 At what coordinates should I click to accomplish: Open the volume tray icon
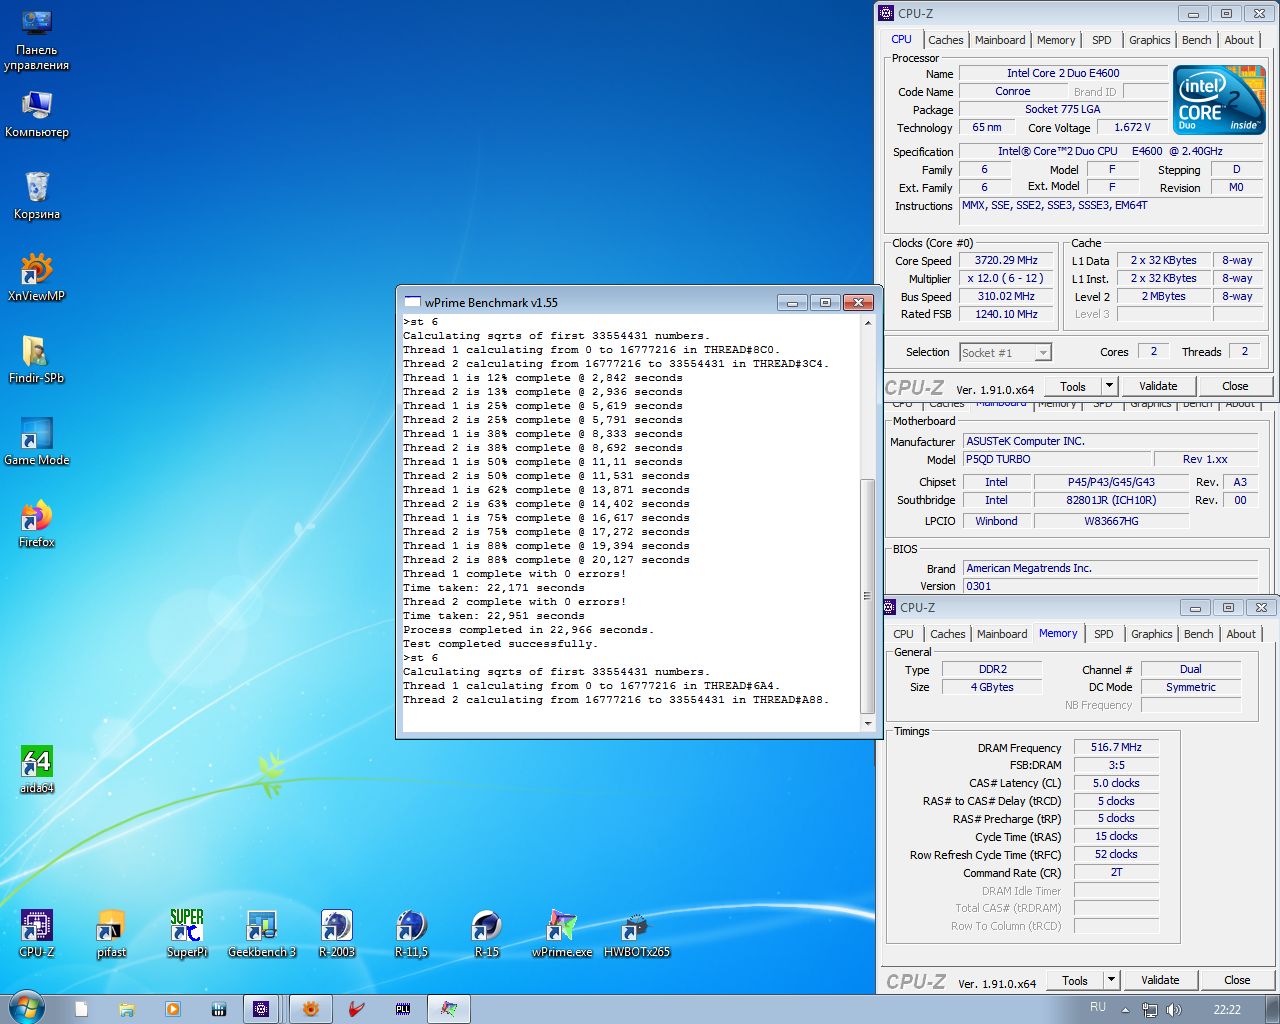[1174, 1010]
